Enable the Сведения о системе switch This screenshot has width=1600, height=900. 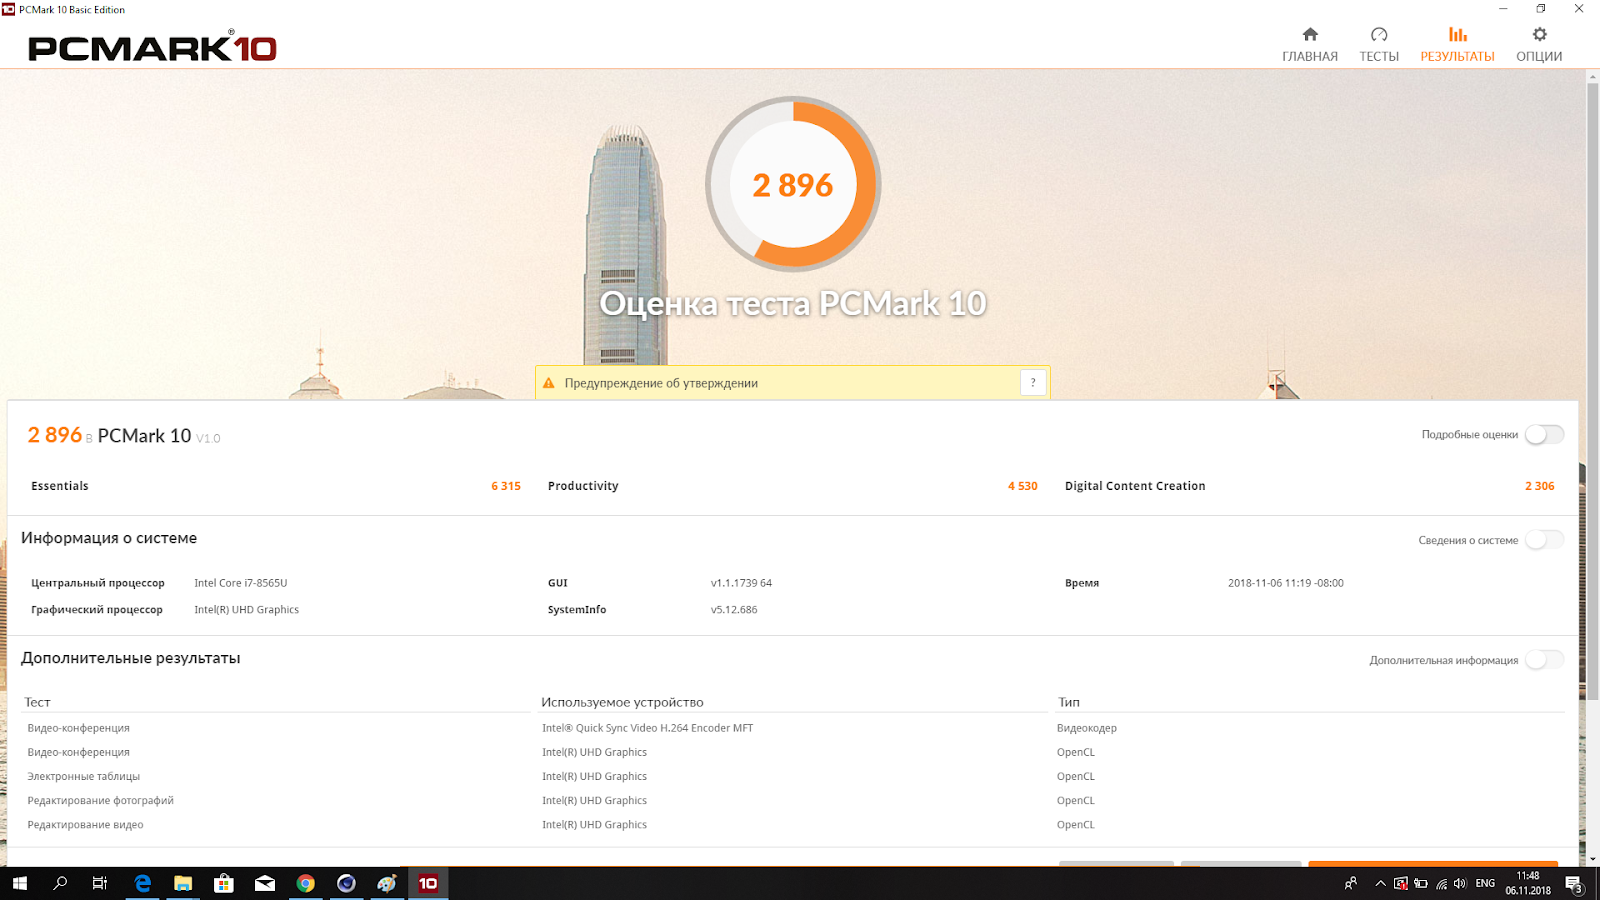click(x=1544, y=540)
